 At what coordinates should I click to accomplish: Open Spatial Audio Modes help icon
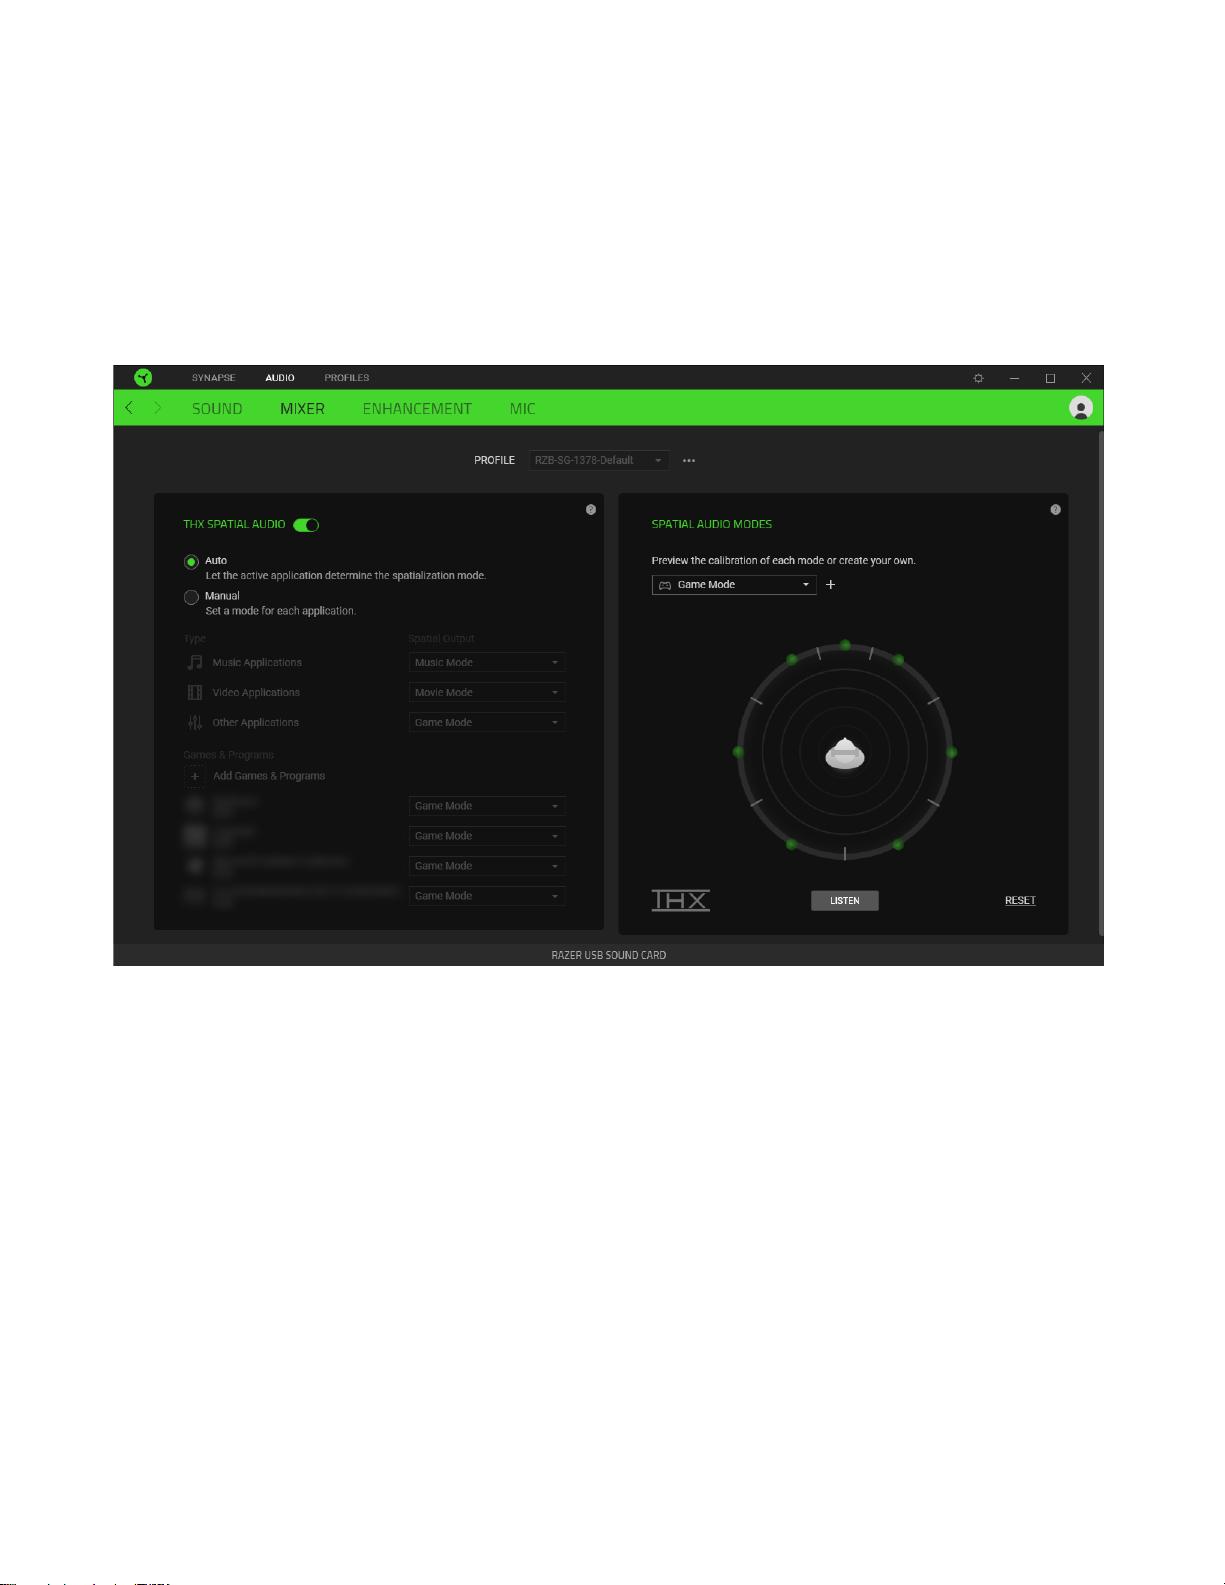click(1055, 510)
